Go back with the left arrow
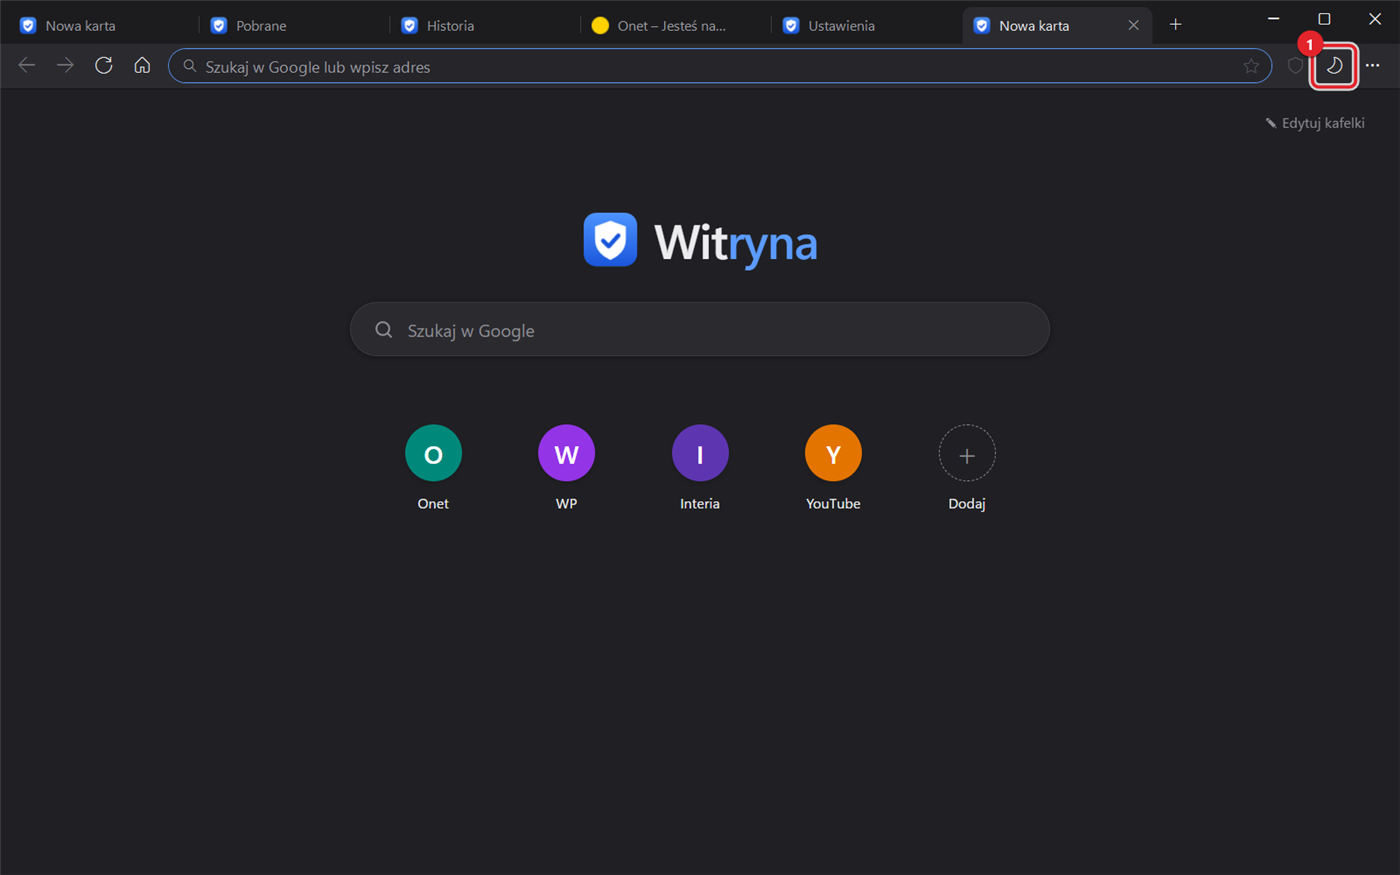This screenshot has height=875, width=1400. coord(27,66)
